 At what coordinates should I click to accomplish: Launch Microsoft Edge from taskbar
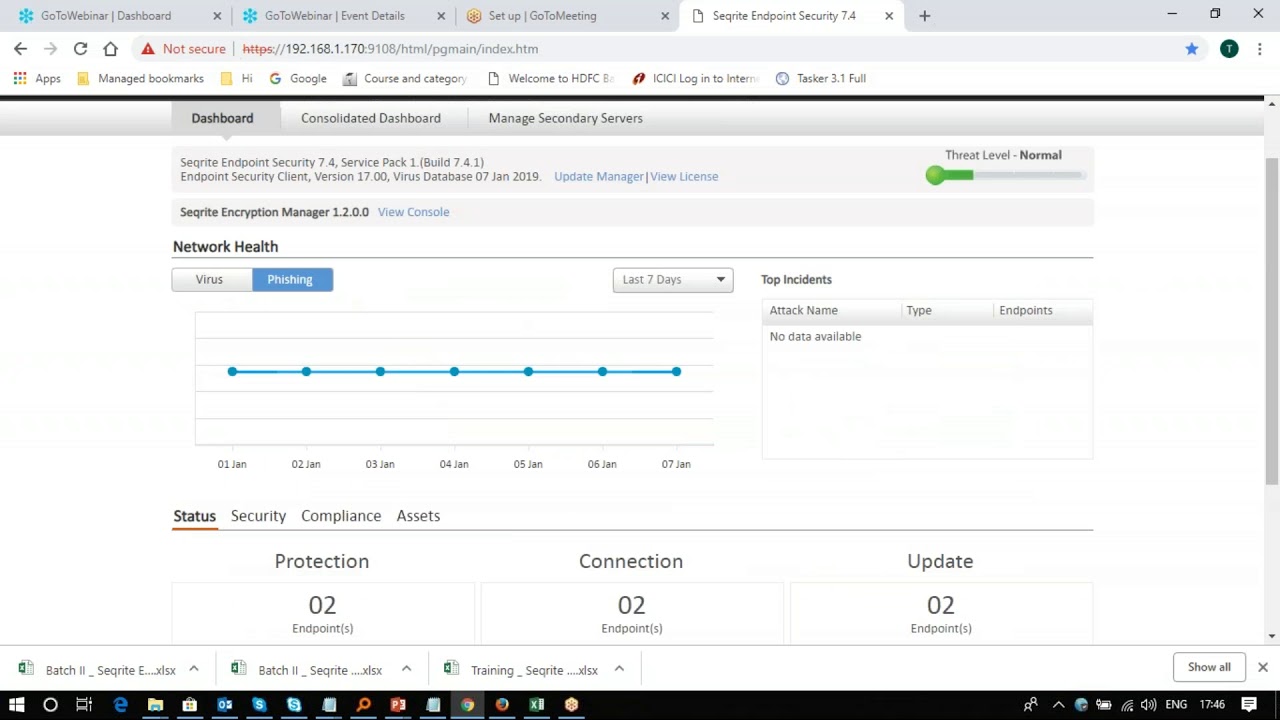(x=121, y=704)
